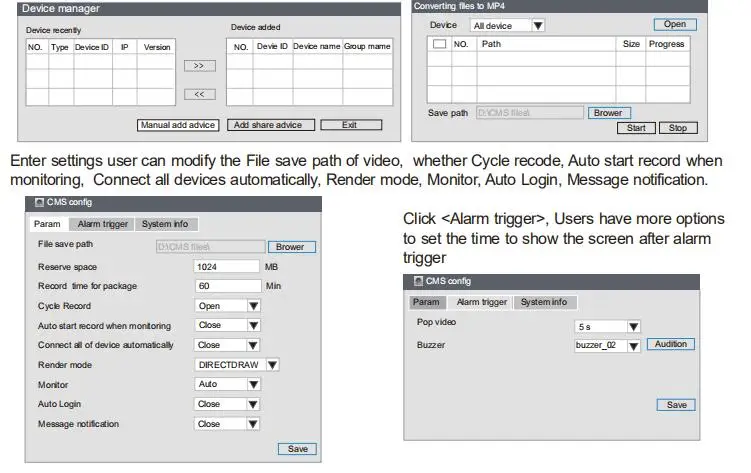Viewport: 751px width, 473px height.
Task: Click right CMS config title icon
Action: [x=419, y=281]
